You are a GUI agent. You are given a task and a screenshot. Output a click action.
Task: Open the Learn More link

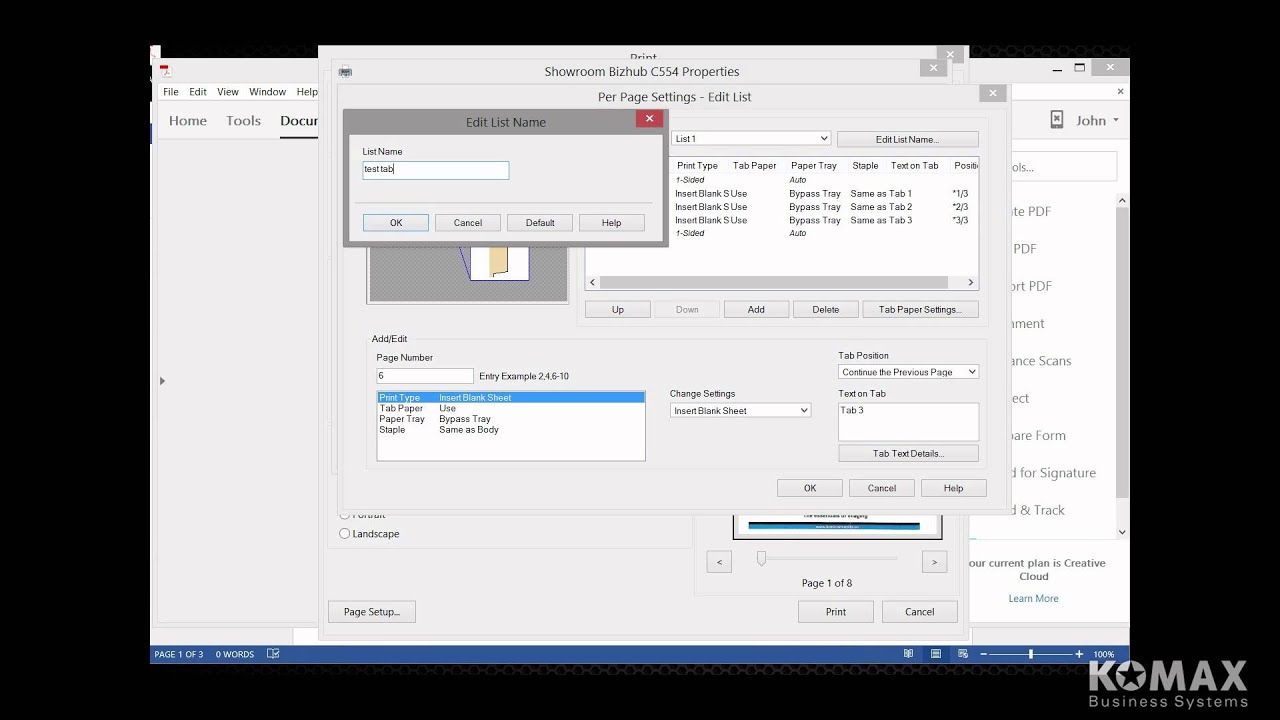pyautogui.click(x=1033, y=599)
